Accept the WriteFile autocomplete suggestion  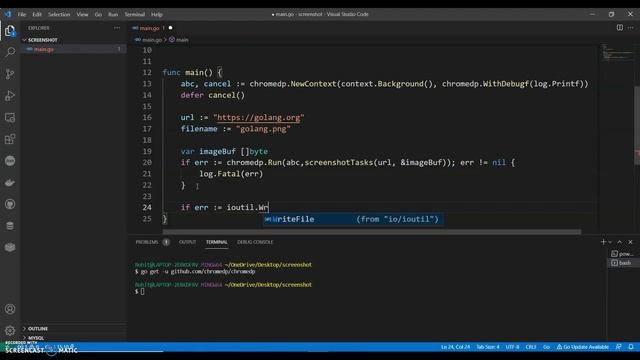pyautogui.click(x=353, y=219)
